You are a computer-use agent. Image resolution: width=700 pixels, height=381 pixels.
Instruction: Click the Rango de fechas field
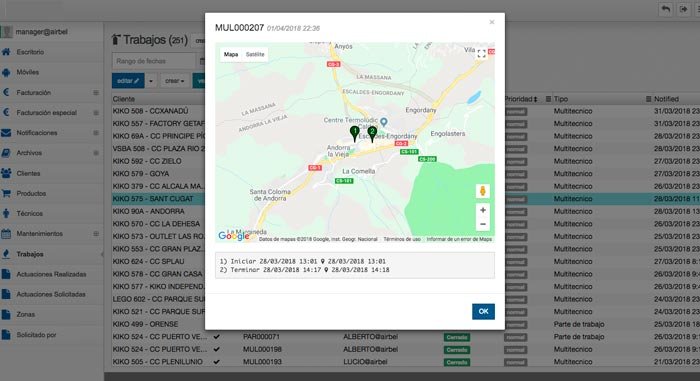point(154,61)
